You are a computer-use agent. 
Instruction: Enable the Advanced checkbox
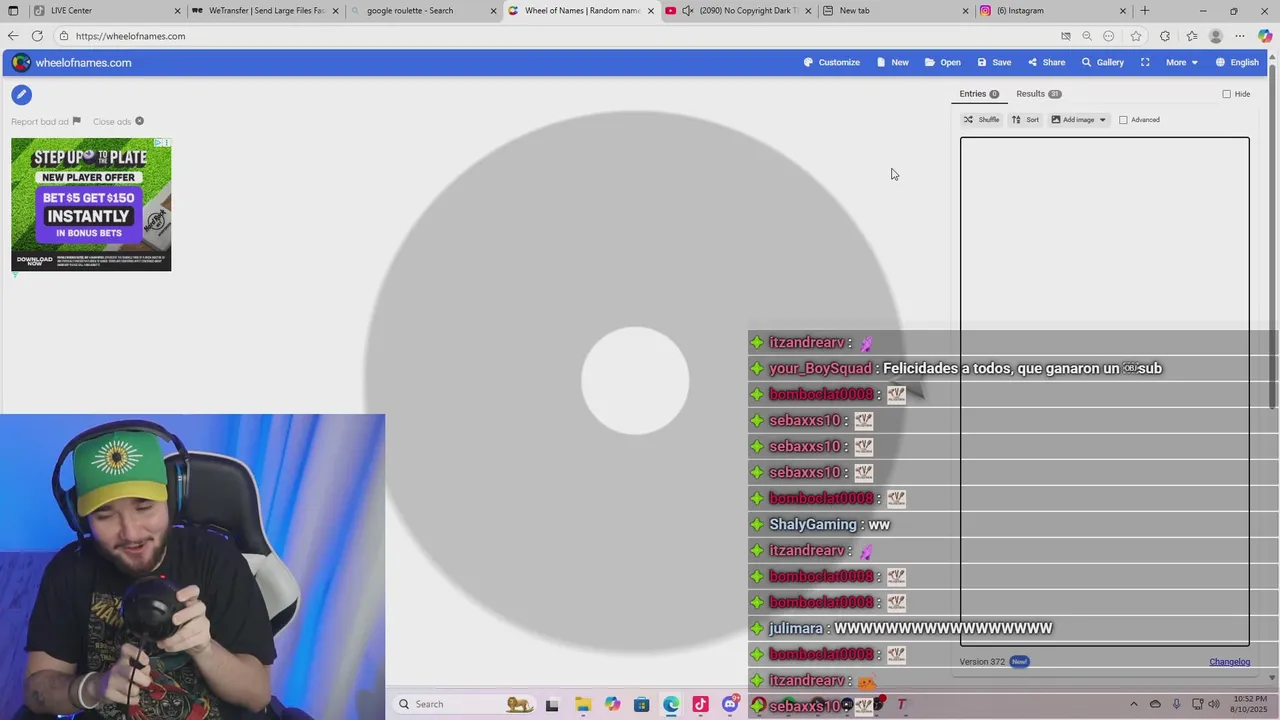point(1123,120)
